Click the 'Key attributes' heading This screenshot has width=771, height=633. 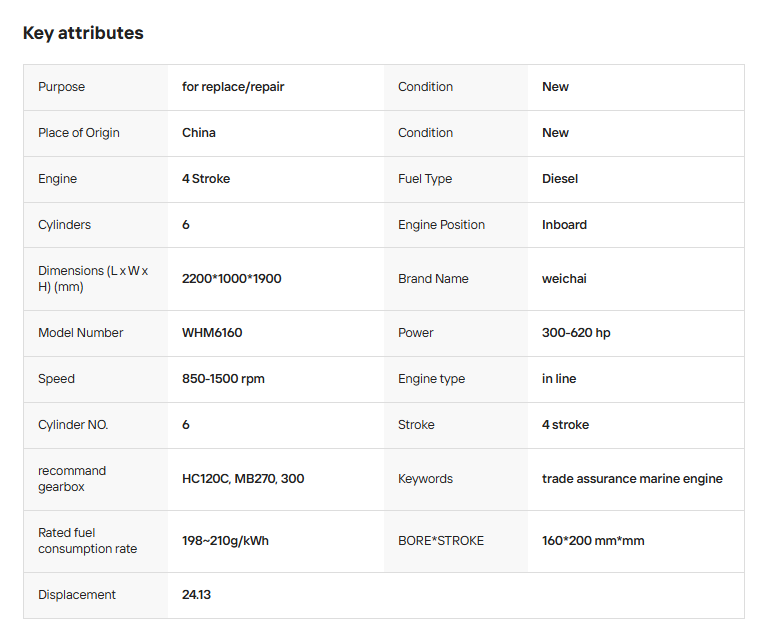click(83, 33)
